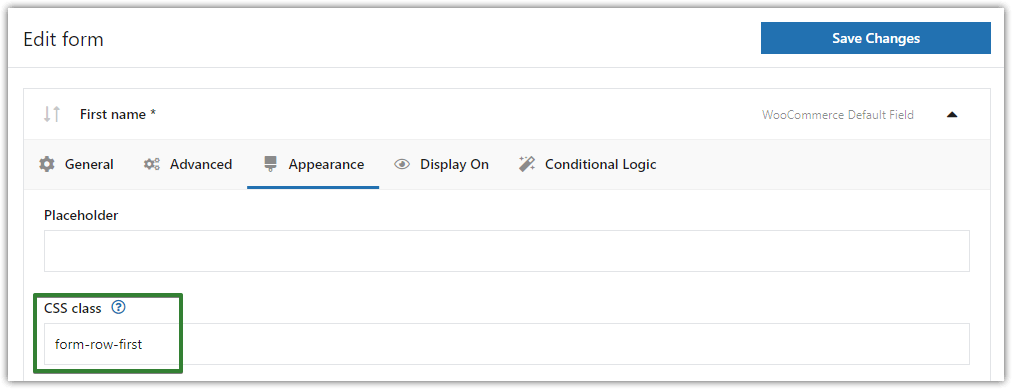Click the eye icon for Display On
1012x389 pixels.
402,165
